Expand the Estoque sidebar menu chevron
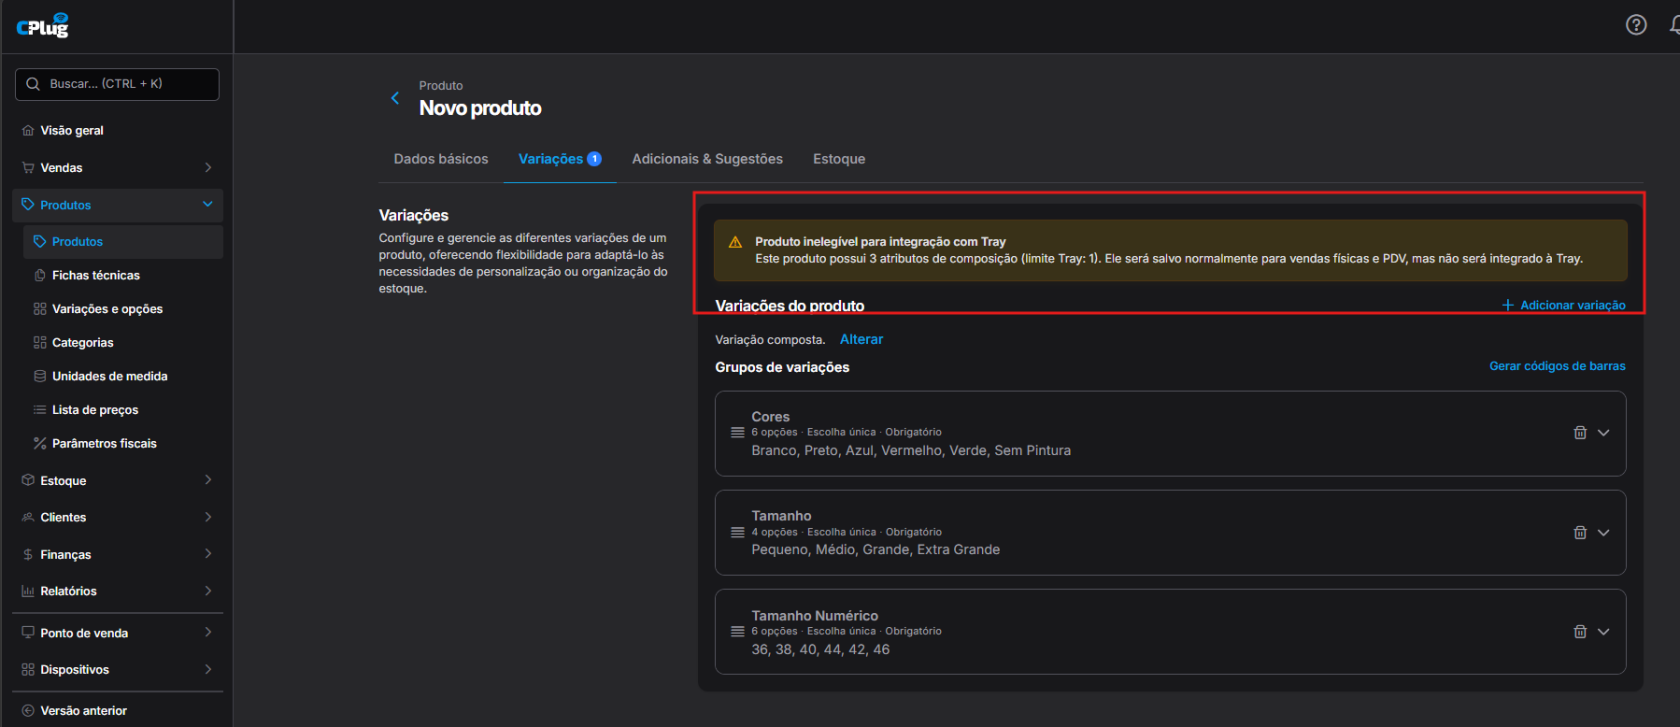The image size is (1680, 727). coord(208,480)
